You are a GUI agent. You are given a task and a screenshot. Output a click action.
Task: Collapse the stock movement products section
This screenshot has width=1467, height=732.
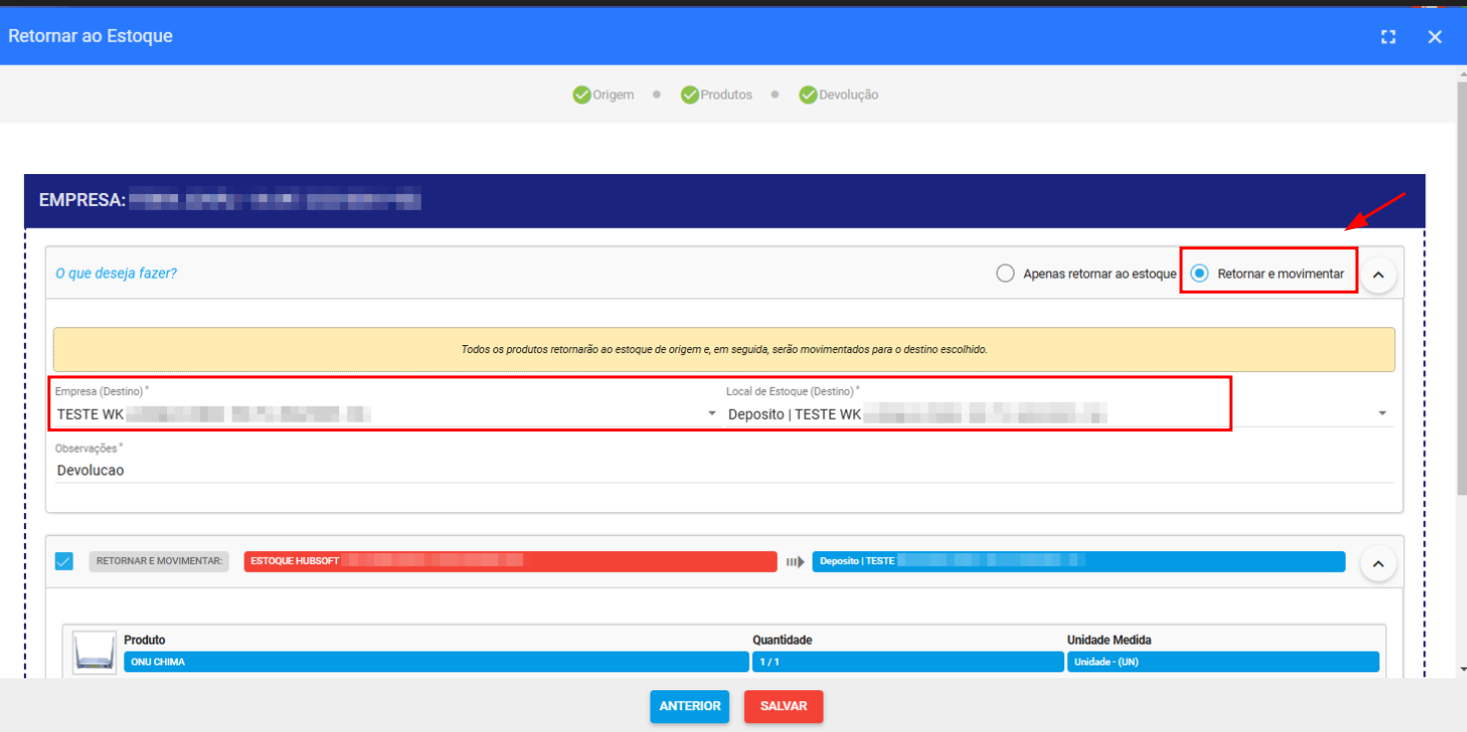pos(1378,564)
